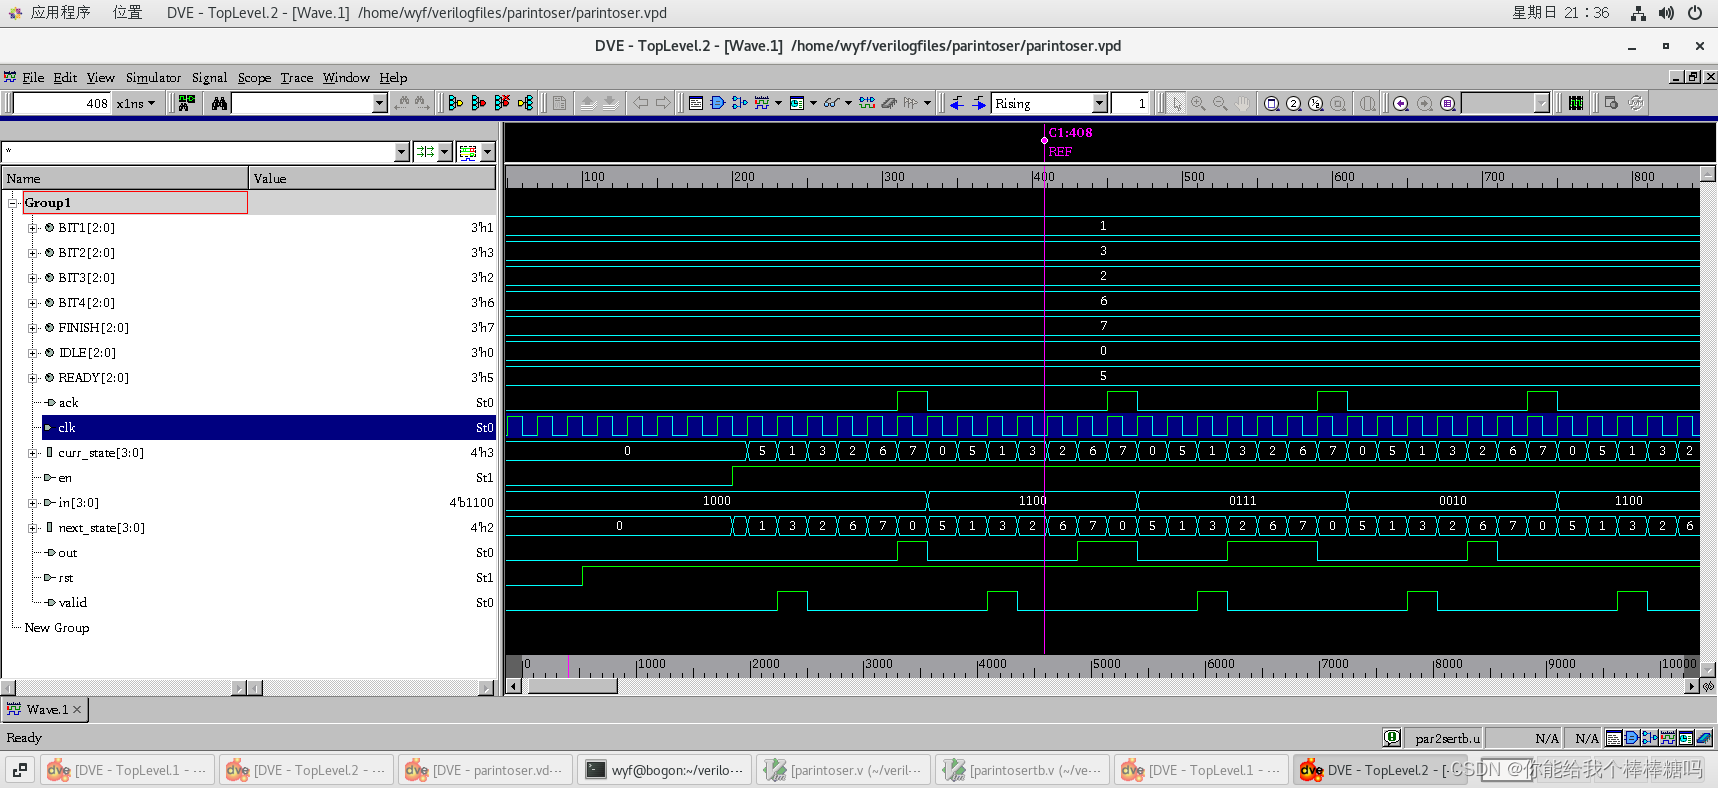1718x788 pixels.
Task: Click the List view icon in toolbar
Action: click(x=797, y=103)
